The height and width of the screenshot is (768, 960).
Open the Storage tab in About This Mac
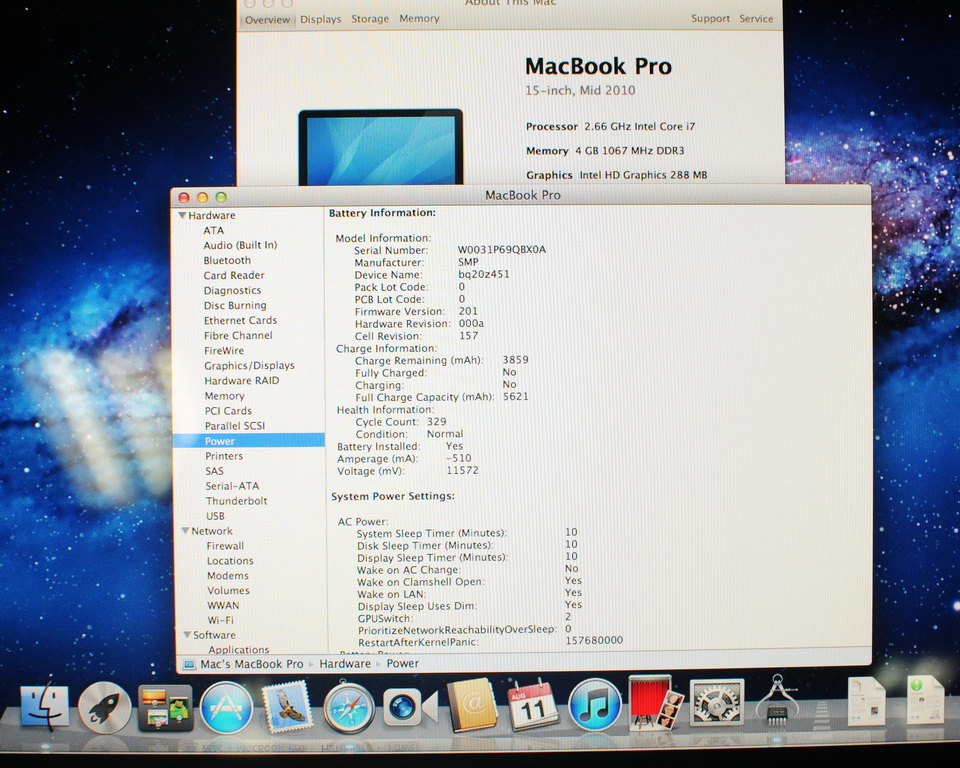click(x=370, y=19)
